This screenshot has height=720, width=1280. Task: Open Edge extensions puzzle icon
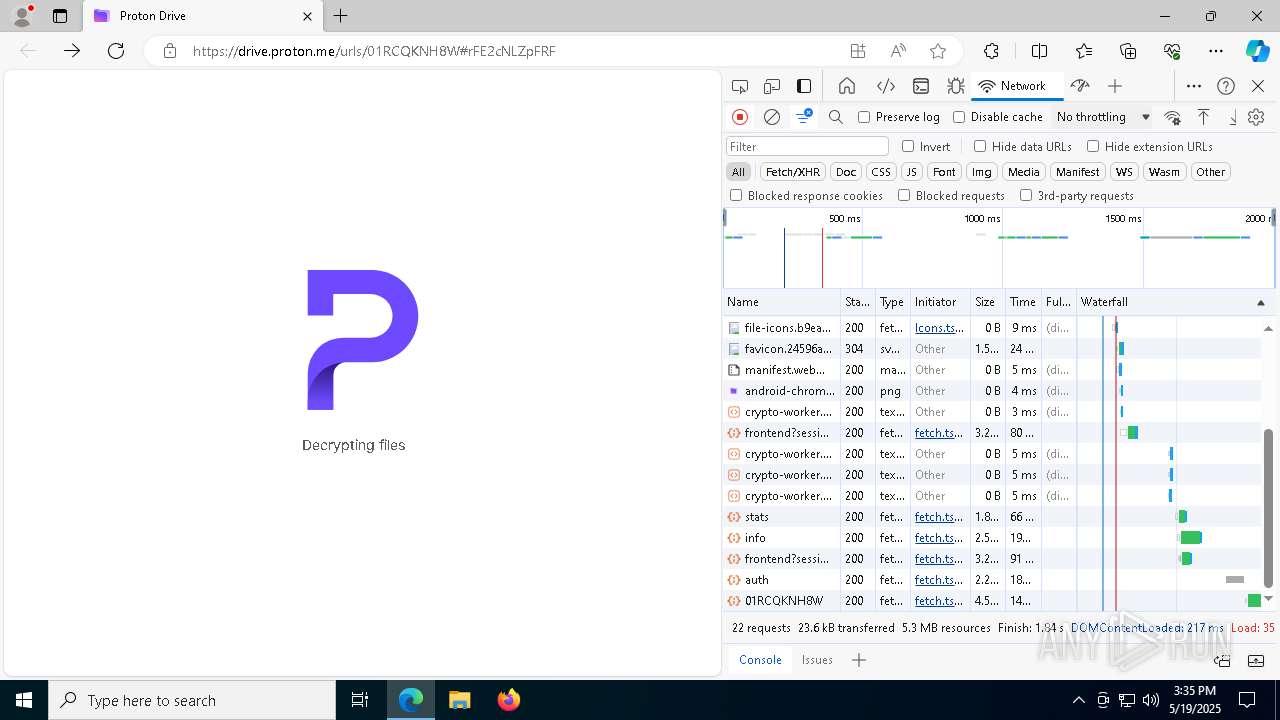tap(991, 51)
